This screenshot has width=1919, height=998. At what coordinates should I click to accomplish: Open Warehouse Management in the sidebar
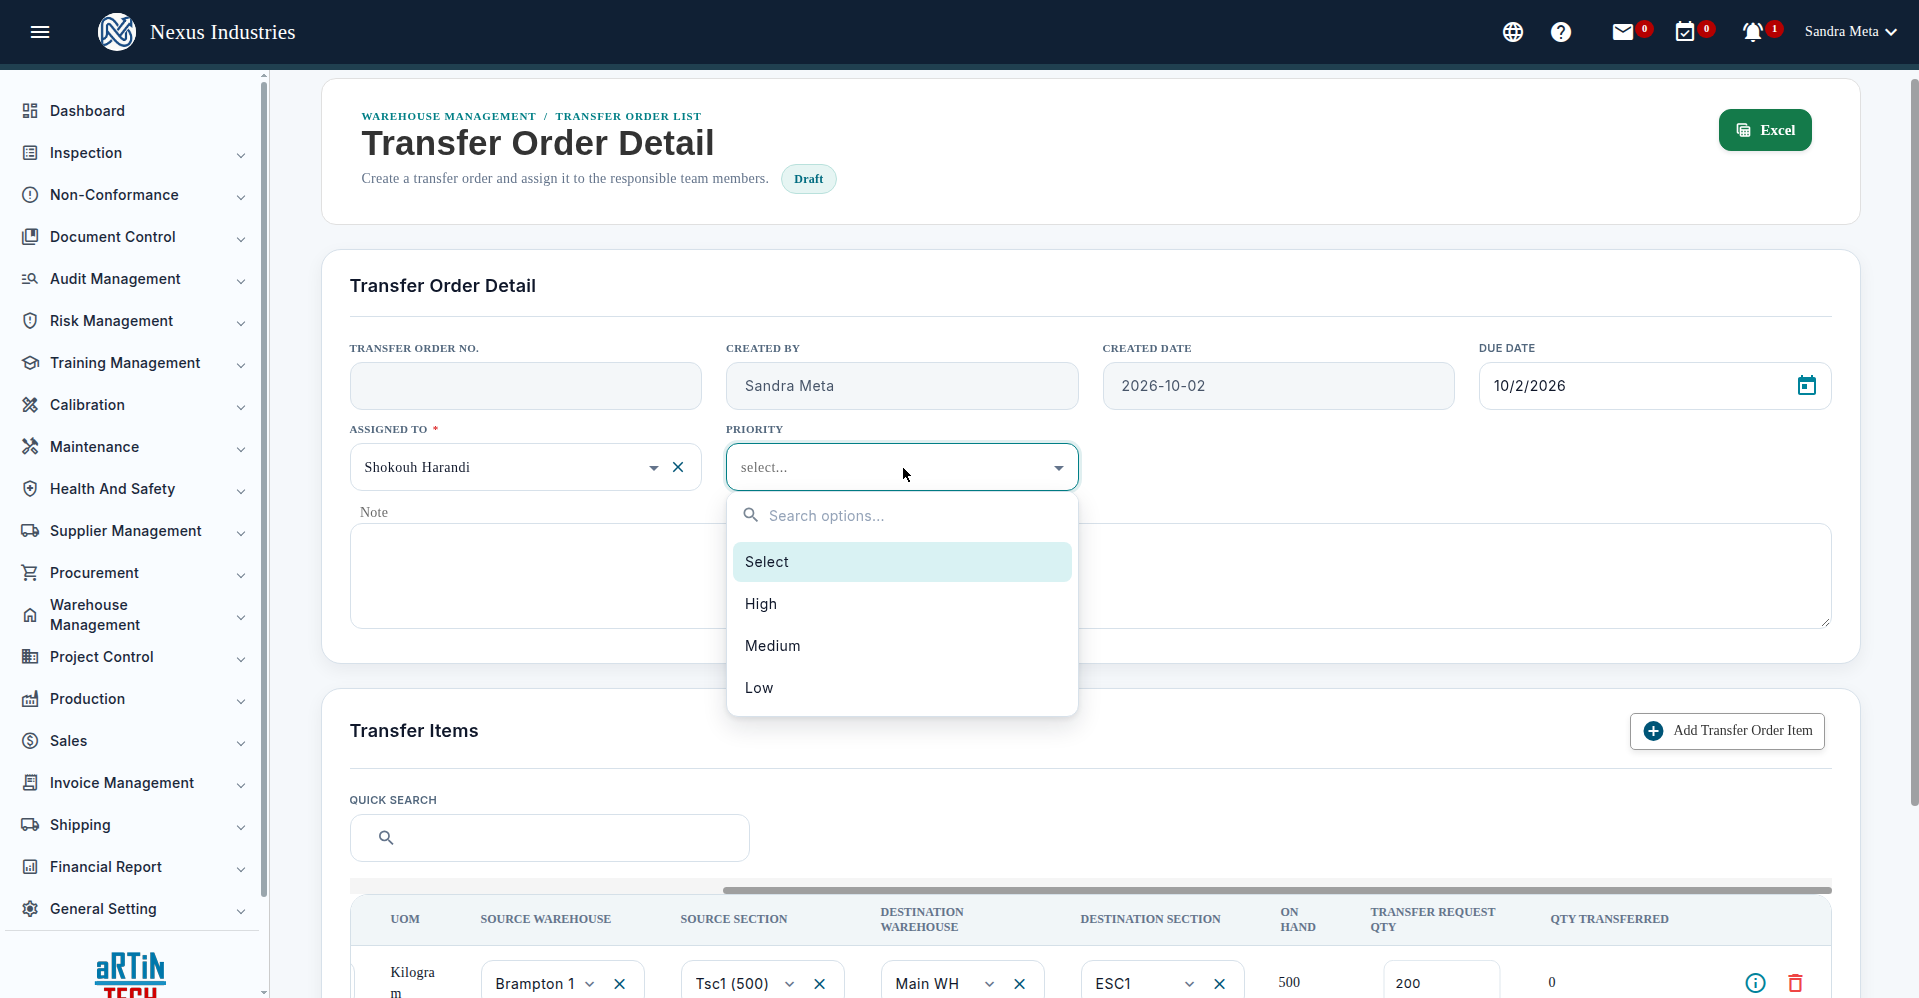[95, 615]
